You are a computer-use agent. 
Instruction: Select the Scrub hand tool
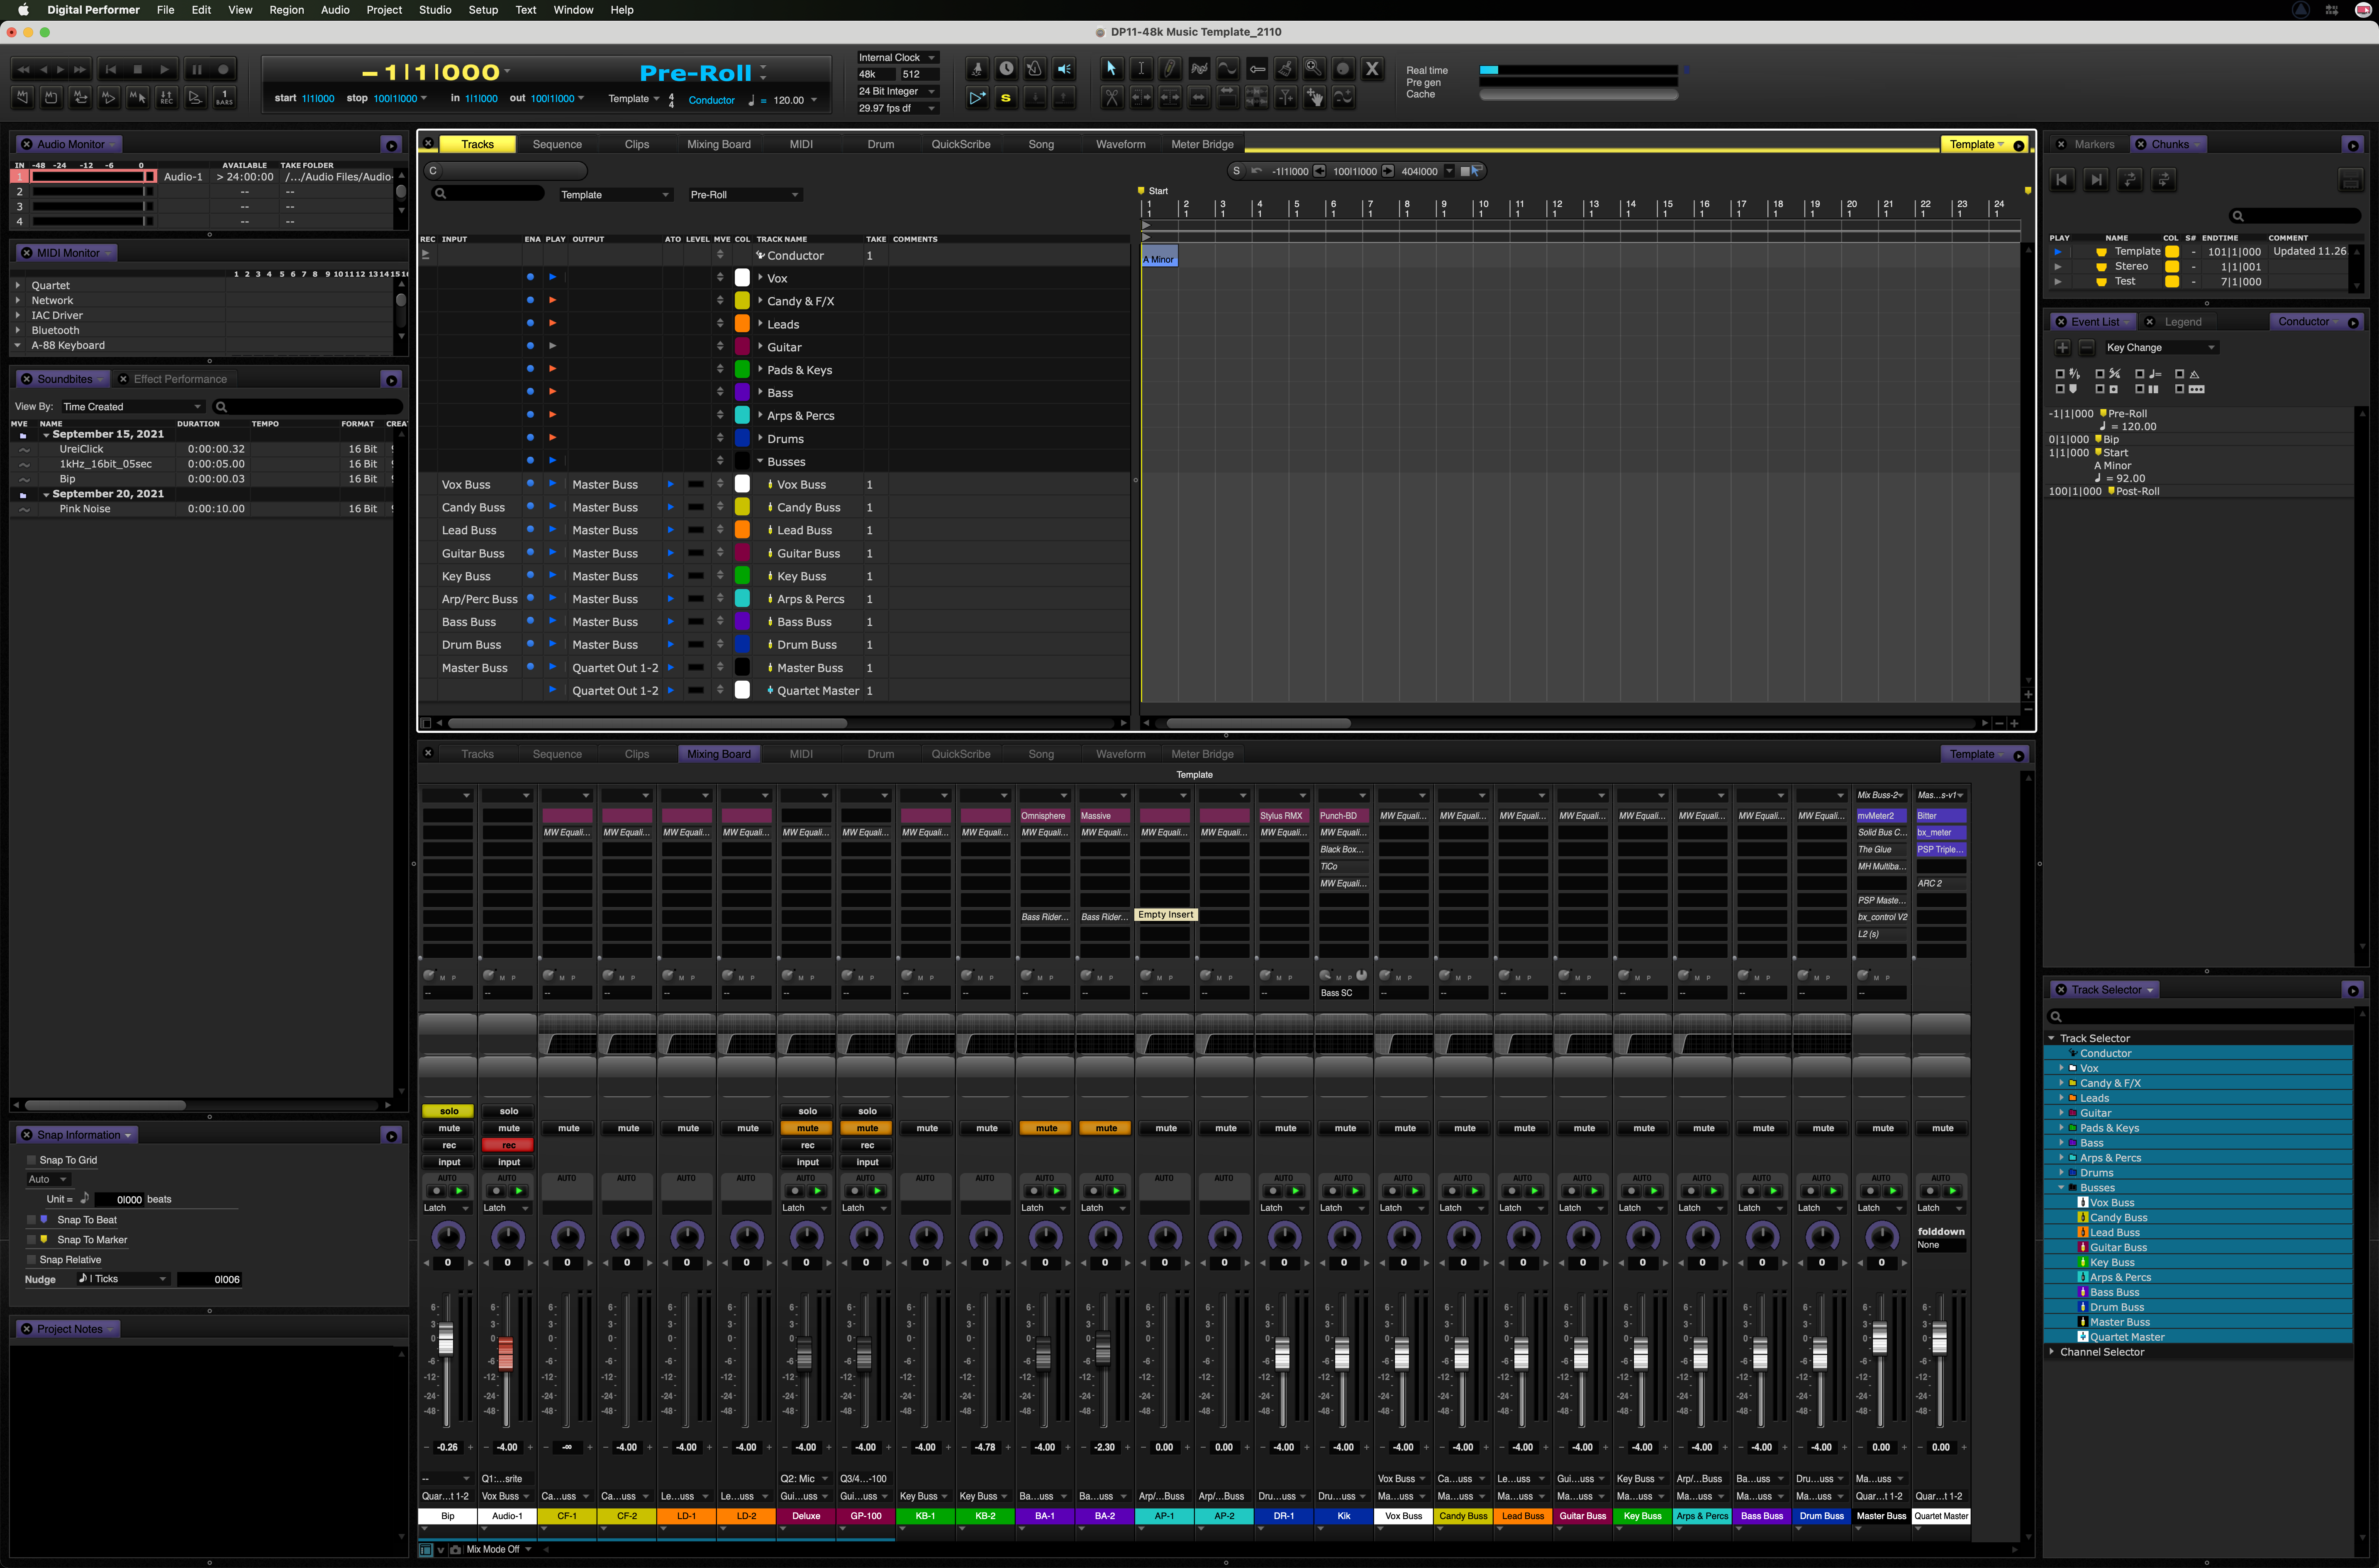coord(1314,98)
